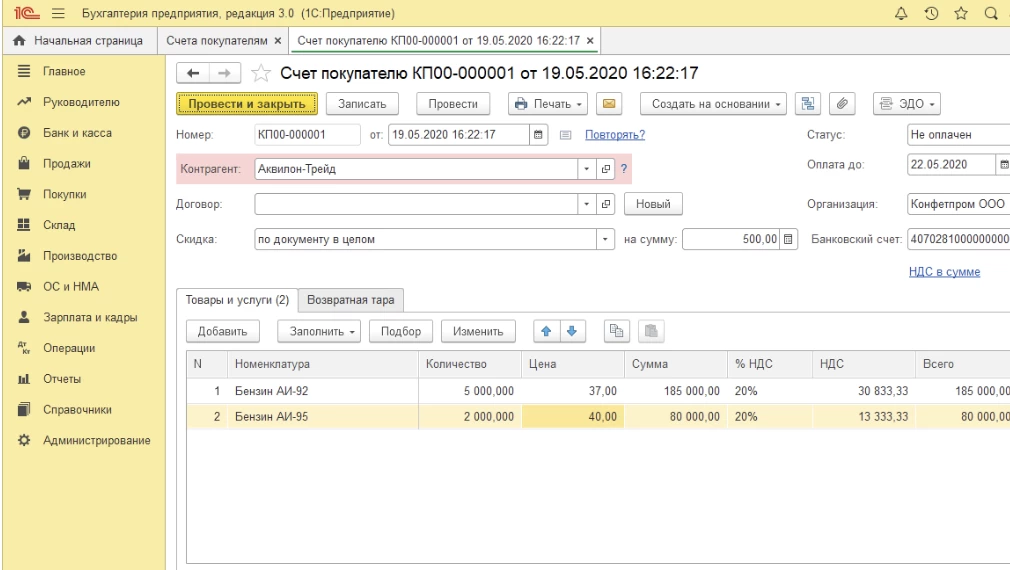Expand the Скидка dropdown arrow
The width and height of the screenshot is (1010, 570).
[605, 239]
